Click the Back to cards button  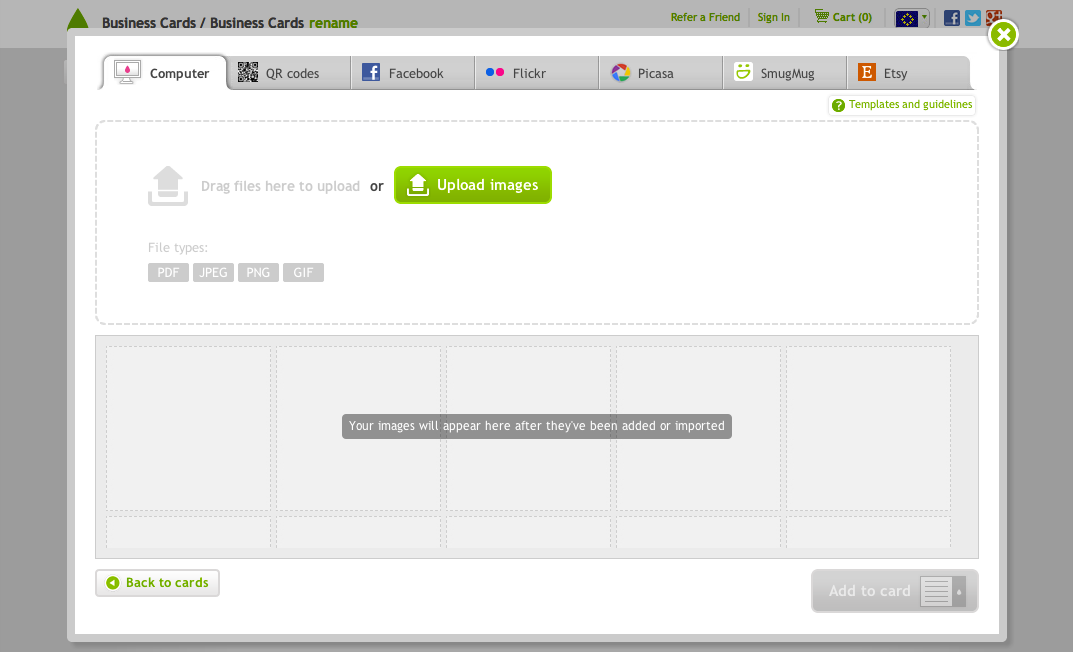[x=158, y=583]
